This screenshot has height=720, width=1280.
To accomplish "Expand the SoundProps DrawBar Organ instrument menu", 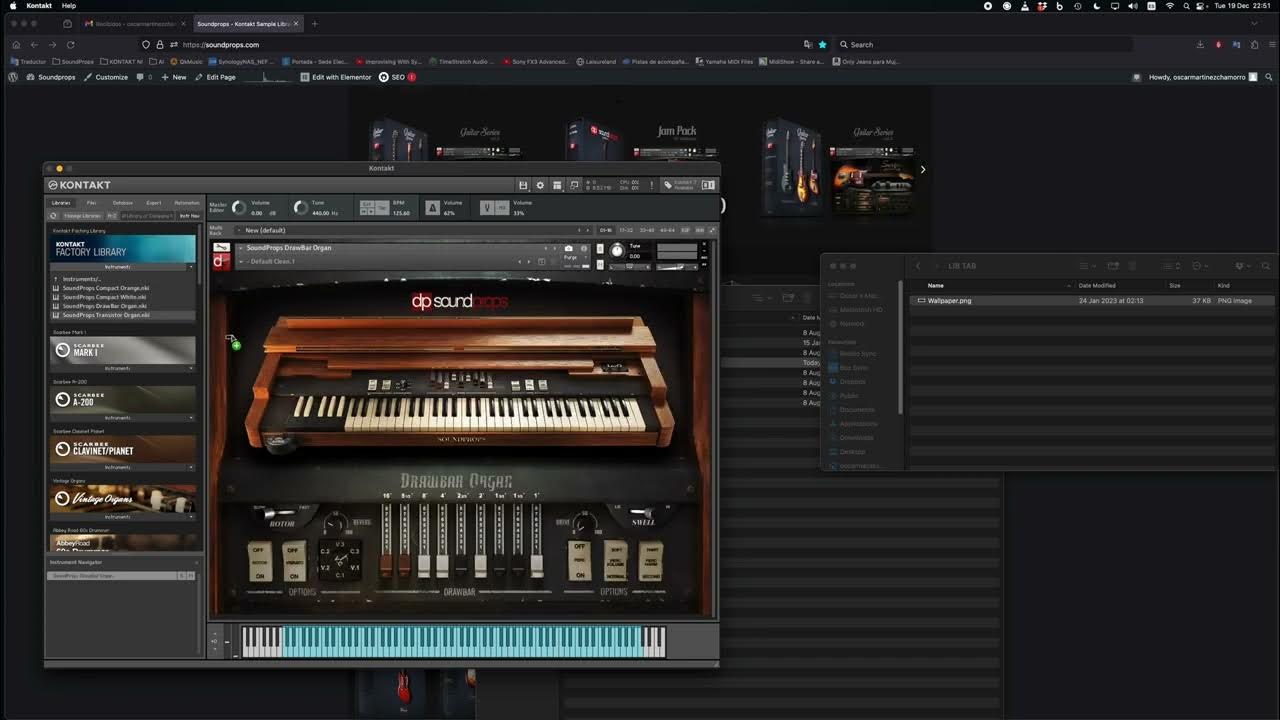I will [x=240, y=248].
